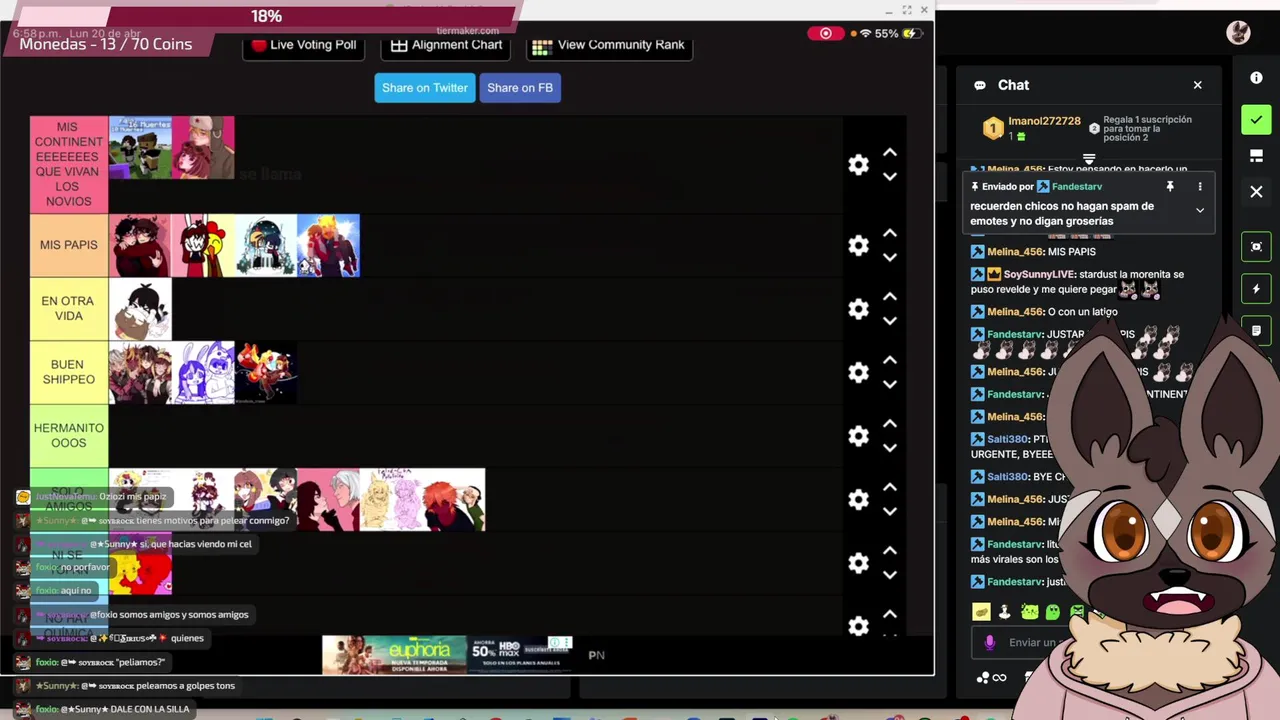This screenshot has width=1280, height=720.
Task: Move MIS PAPIS tier up
Action: [x=890, y=233]
